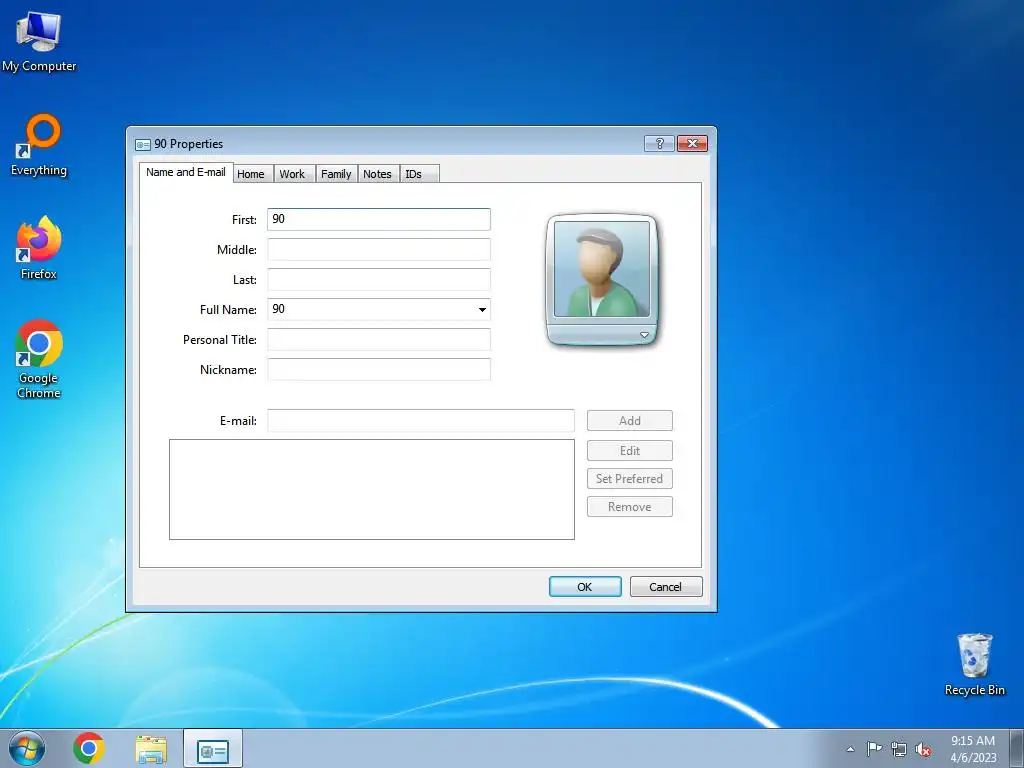Viewport: 1024px width, 768px height.
Task: Click network status tray icon
Action: (899, 749)
